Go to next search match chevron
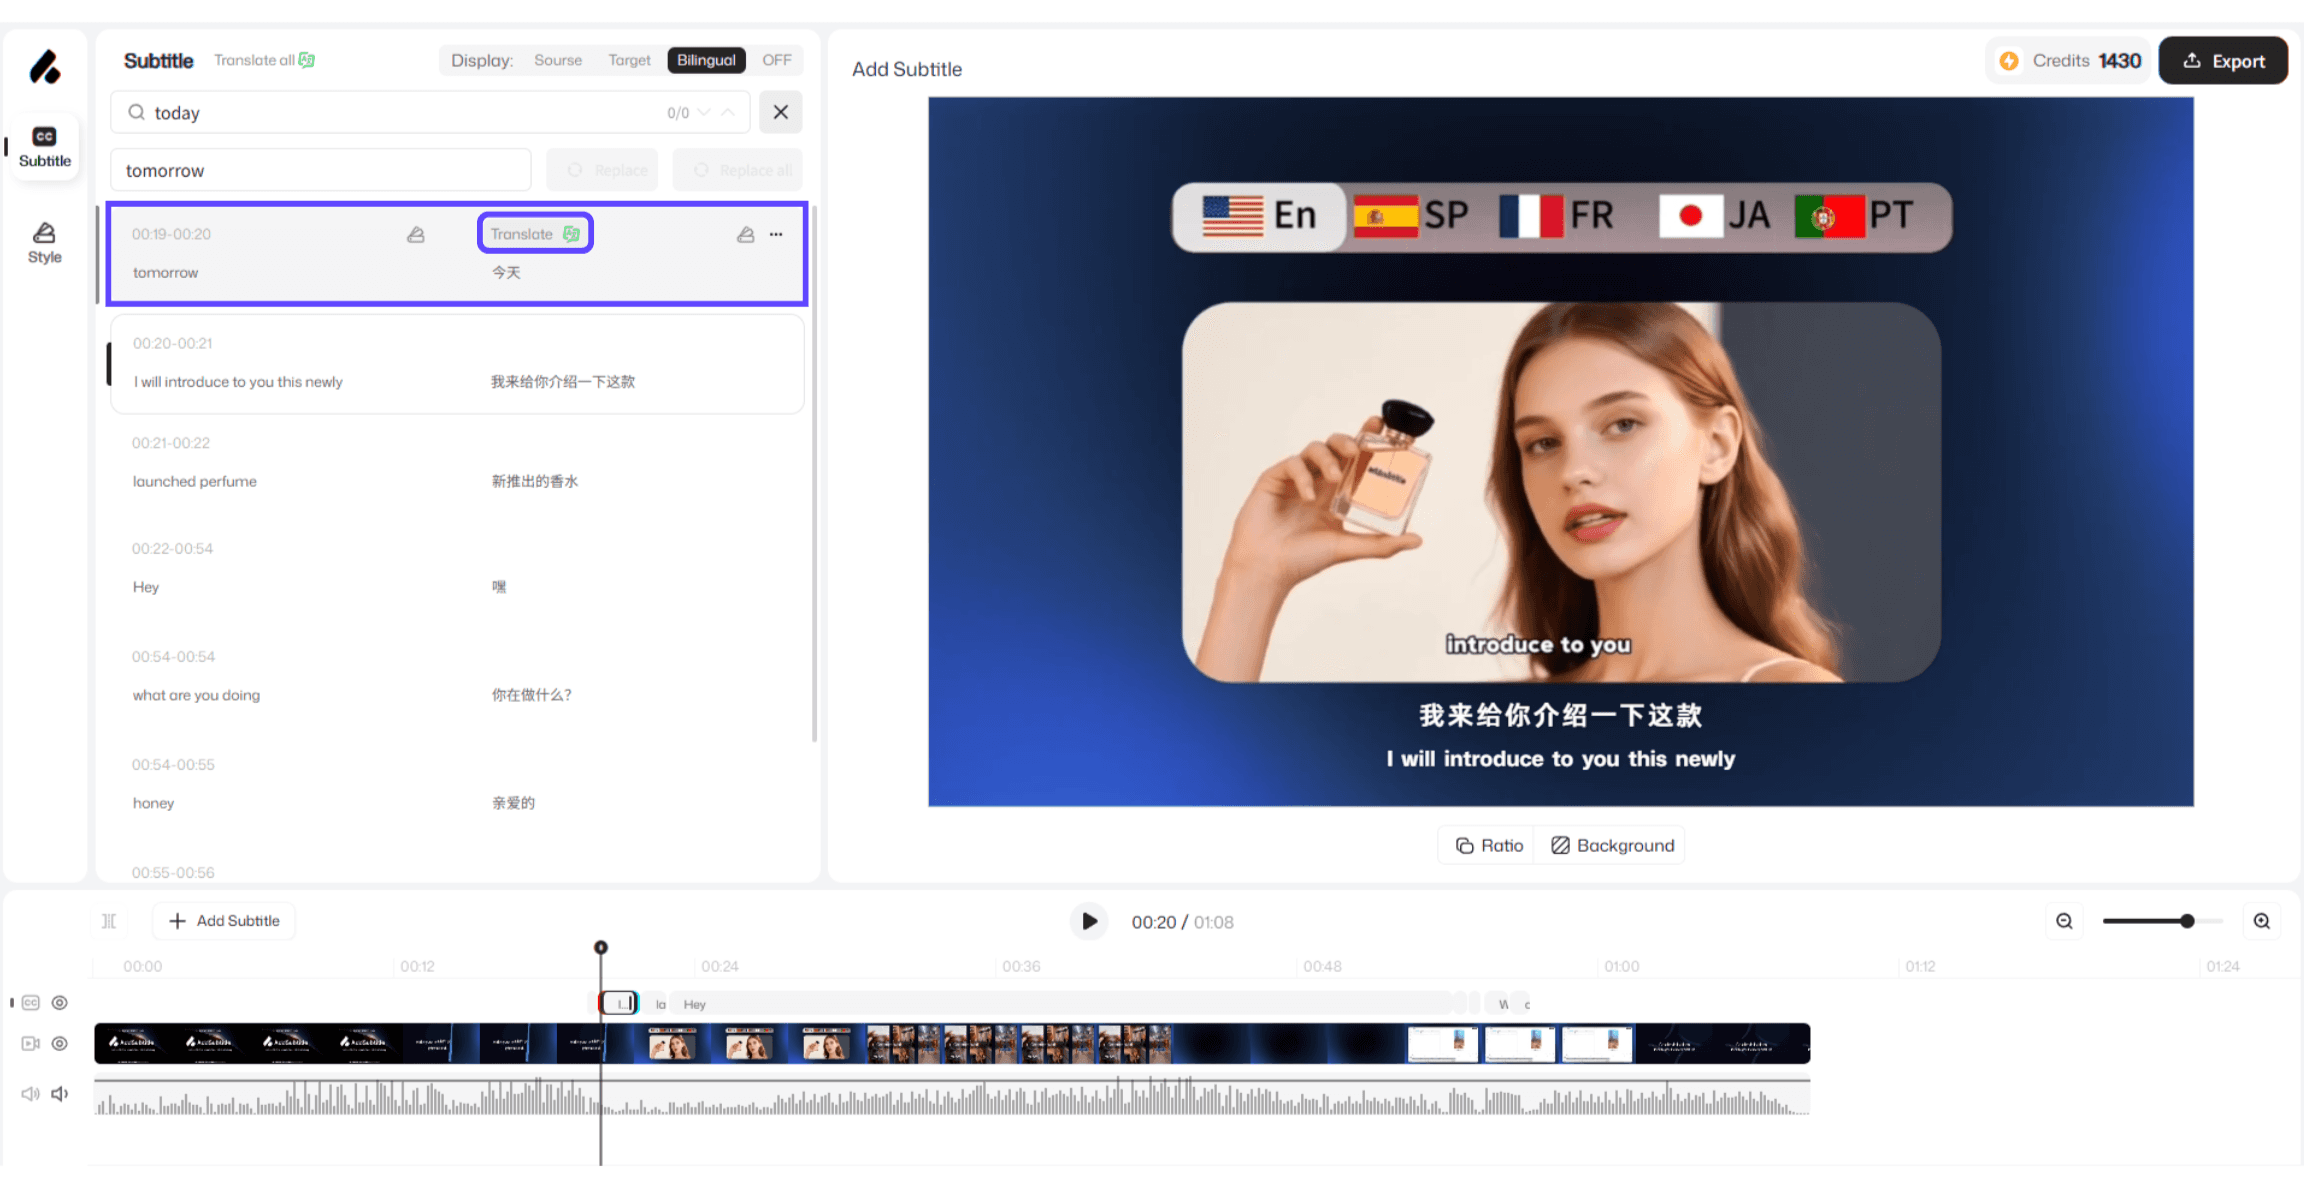The width and height of the screenshot is (2304, 1190). 705,112
